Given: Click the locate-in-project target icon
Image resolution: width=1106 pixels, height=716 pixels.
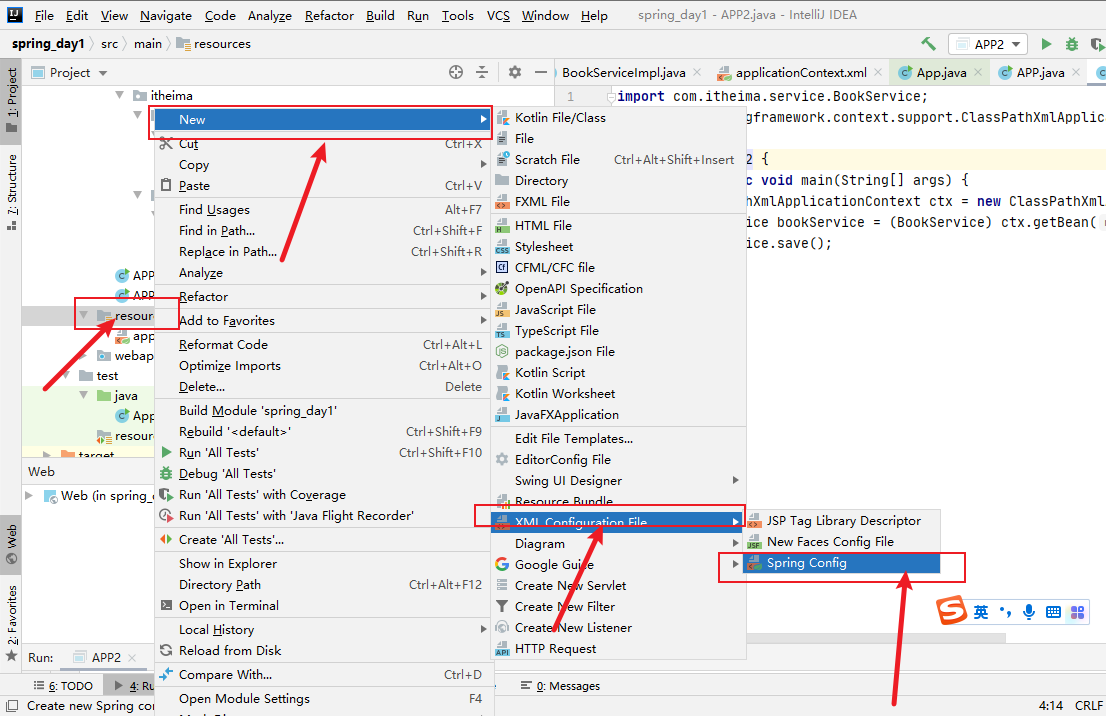Looking at the screenshot, I should [x=456, y=72].
